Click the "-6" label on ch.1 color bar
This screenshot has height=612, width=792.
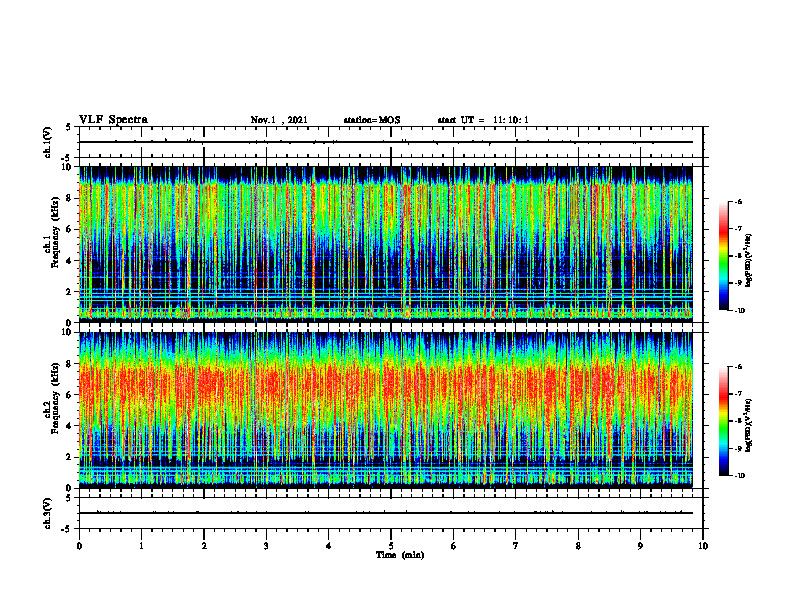point(738,201)
